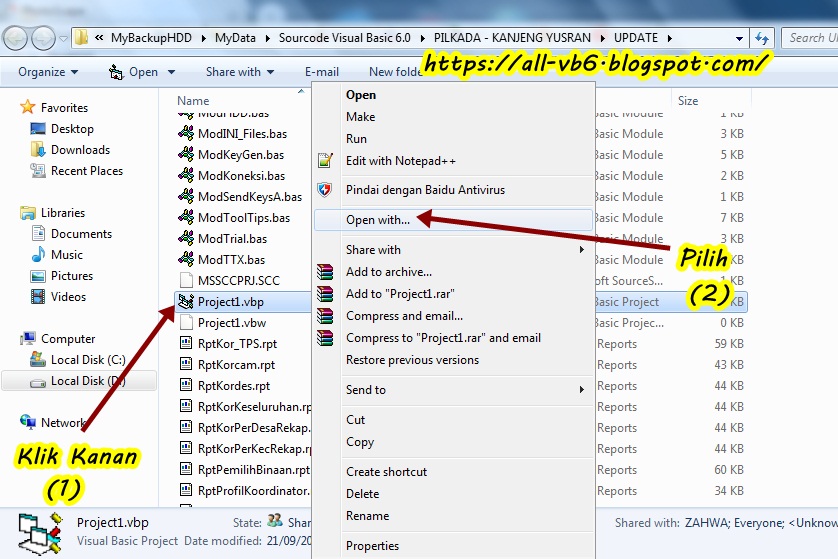838x559 pixels.
Task: Click the Search box field
Action: coord(810,38)
